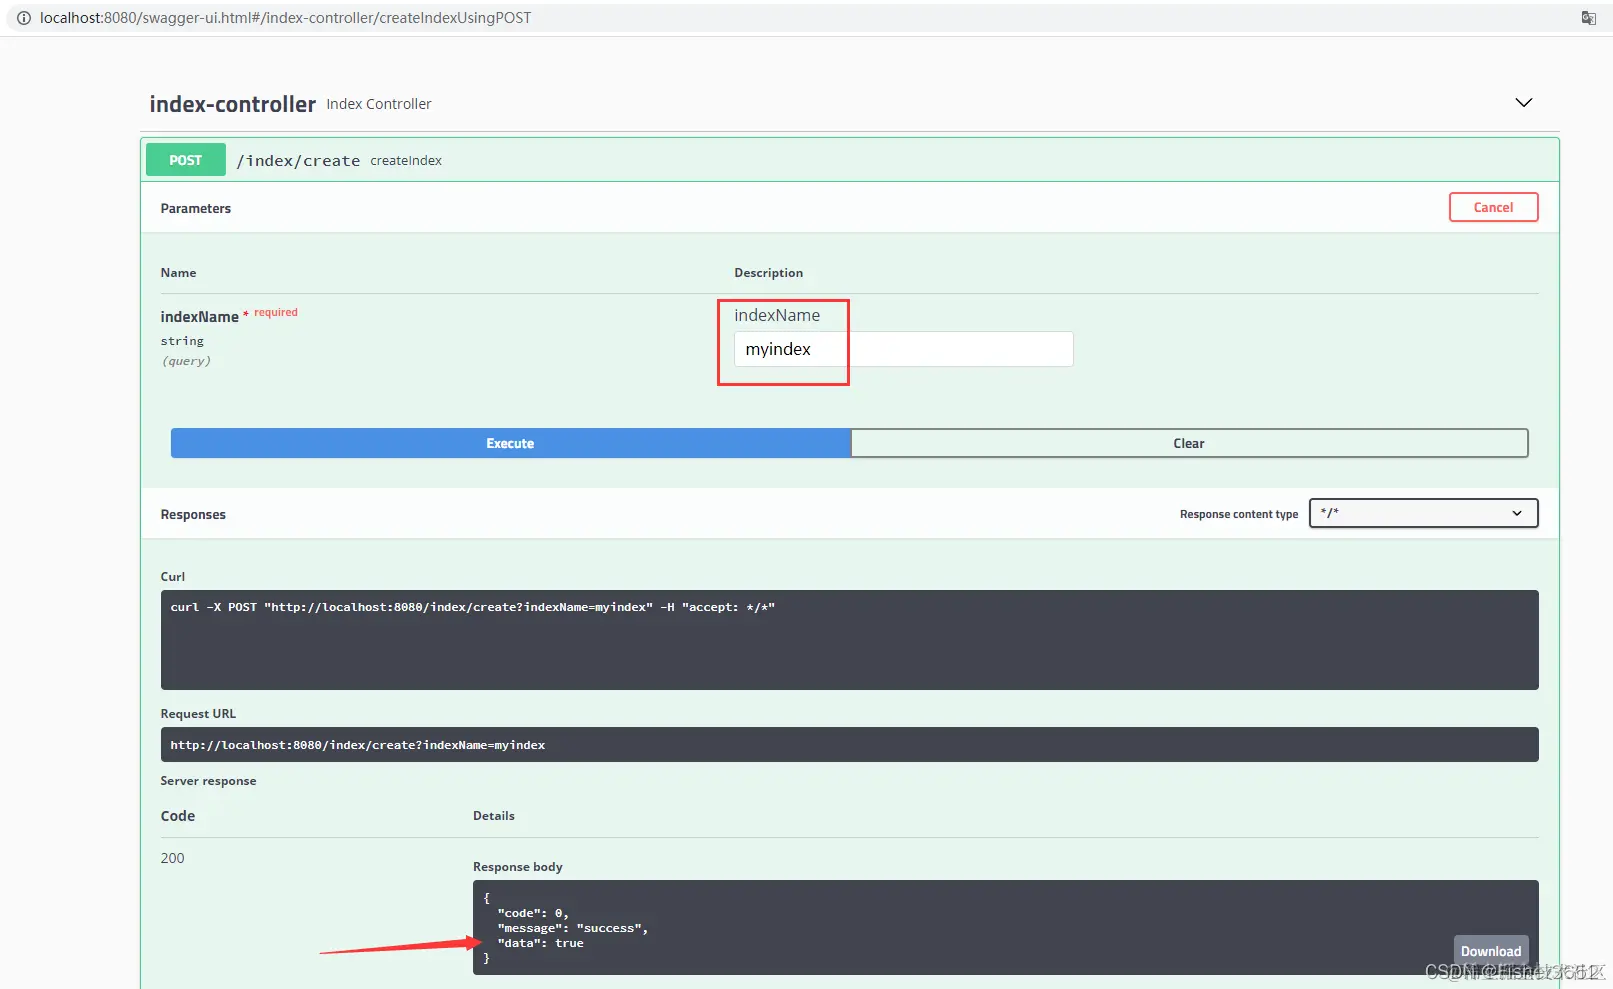Open the Response content type dropdown

[1423, 513]
